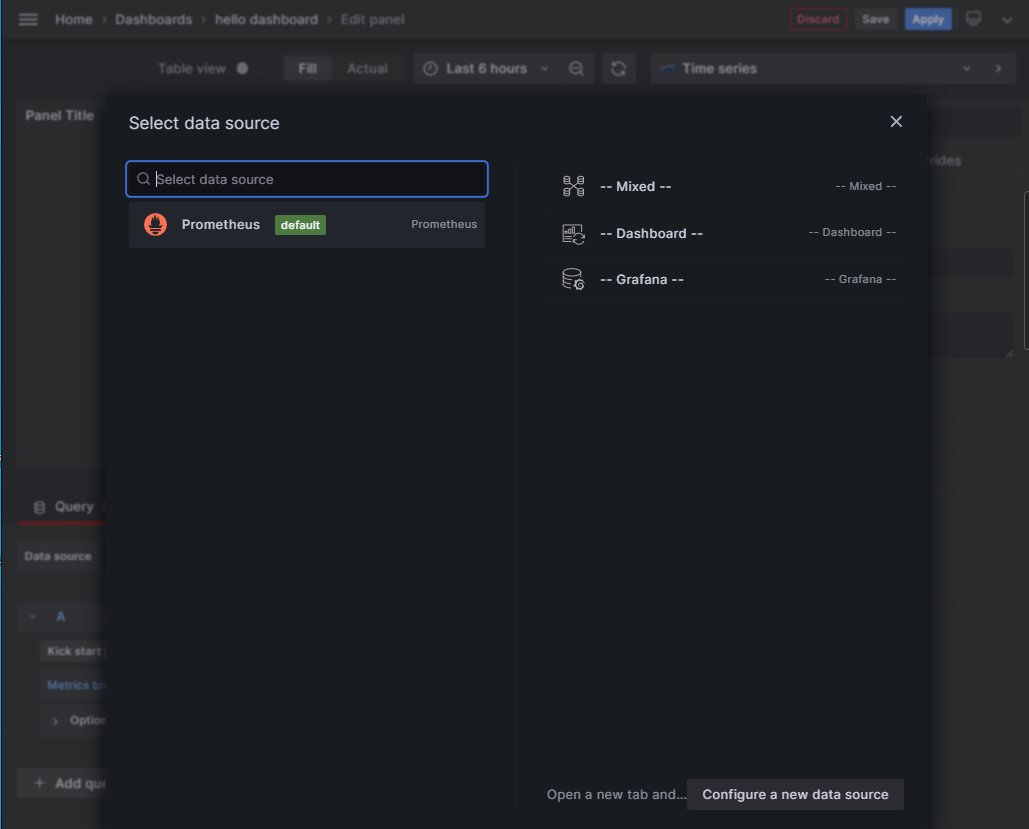Click the Kick start your query button

click(75, 651)
